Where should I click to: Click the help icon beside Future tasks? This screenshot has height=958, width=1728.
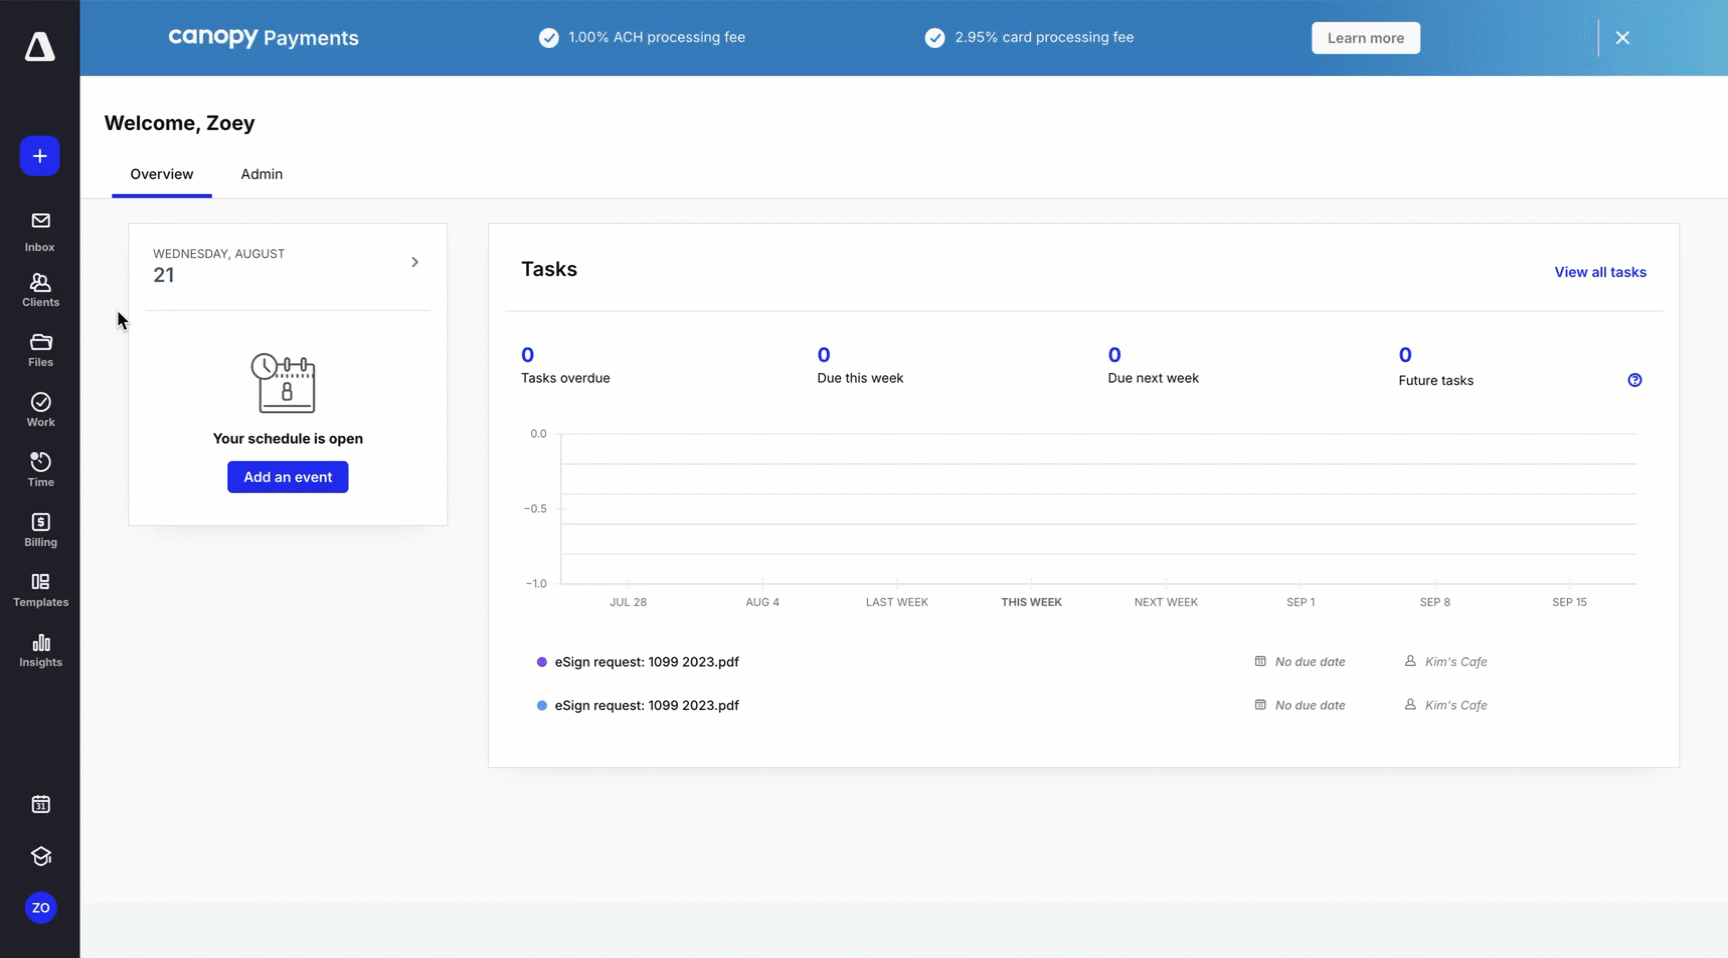1634,380
